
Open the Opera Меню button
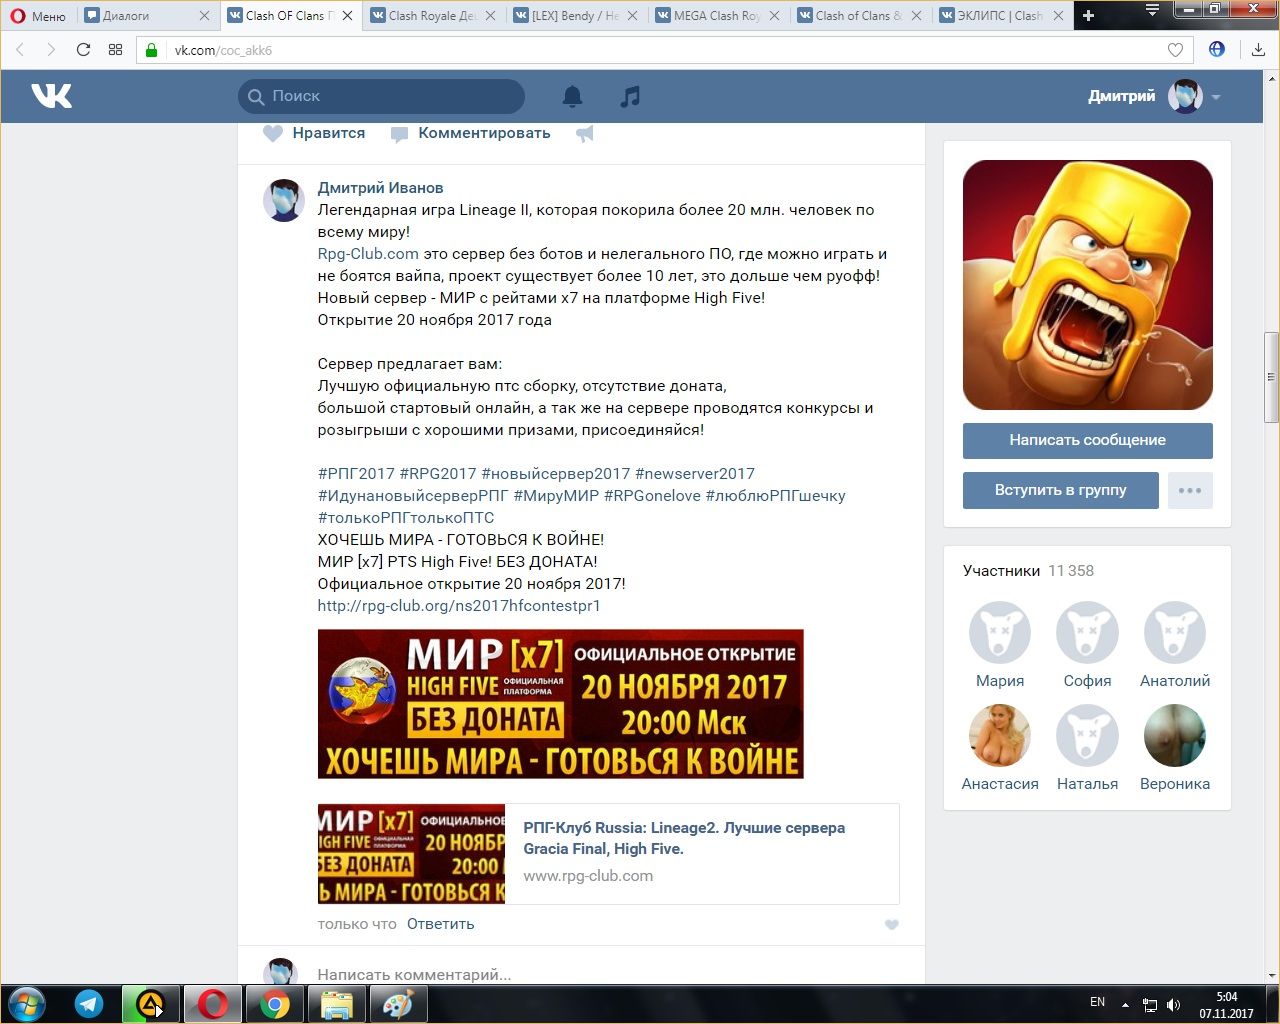pyautogui.click(x=38, y=15)
